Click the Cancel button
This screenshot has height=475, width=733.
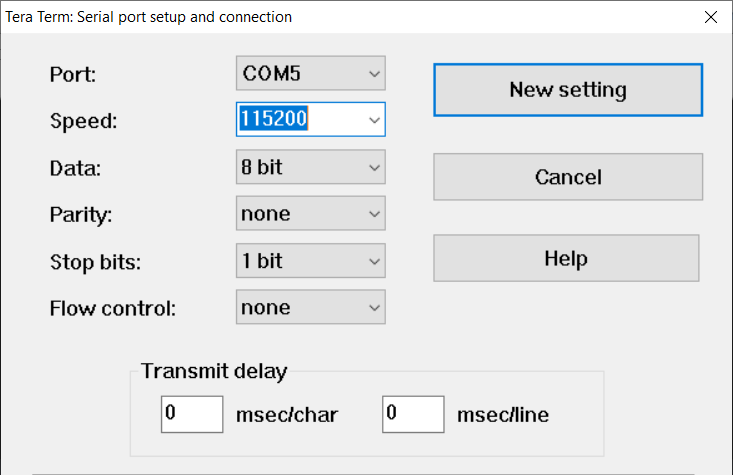[567, 177]
